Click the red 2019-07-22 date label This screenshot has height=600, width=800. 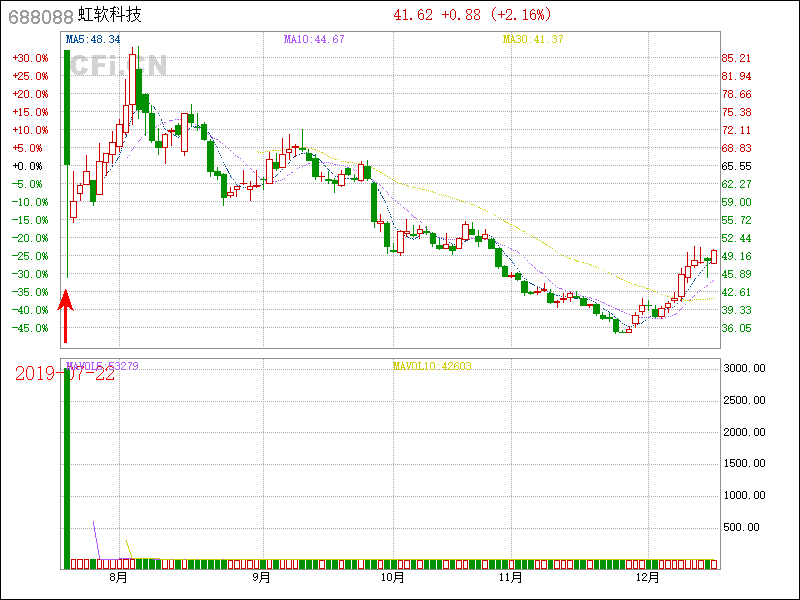63,374
